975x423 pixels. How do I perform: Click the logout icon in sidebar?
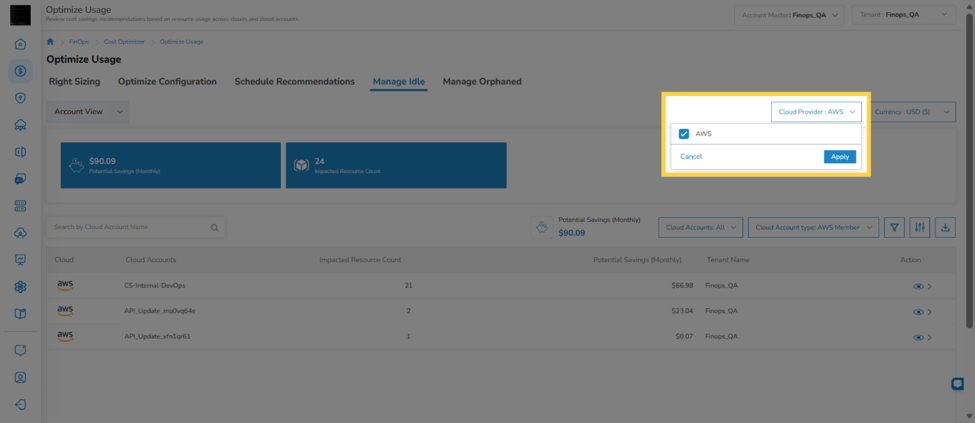[x=20, y=404]
